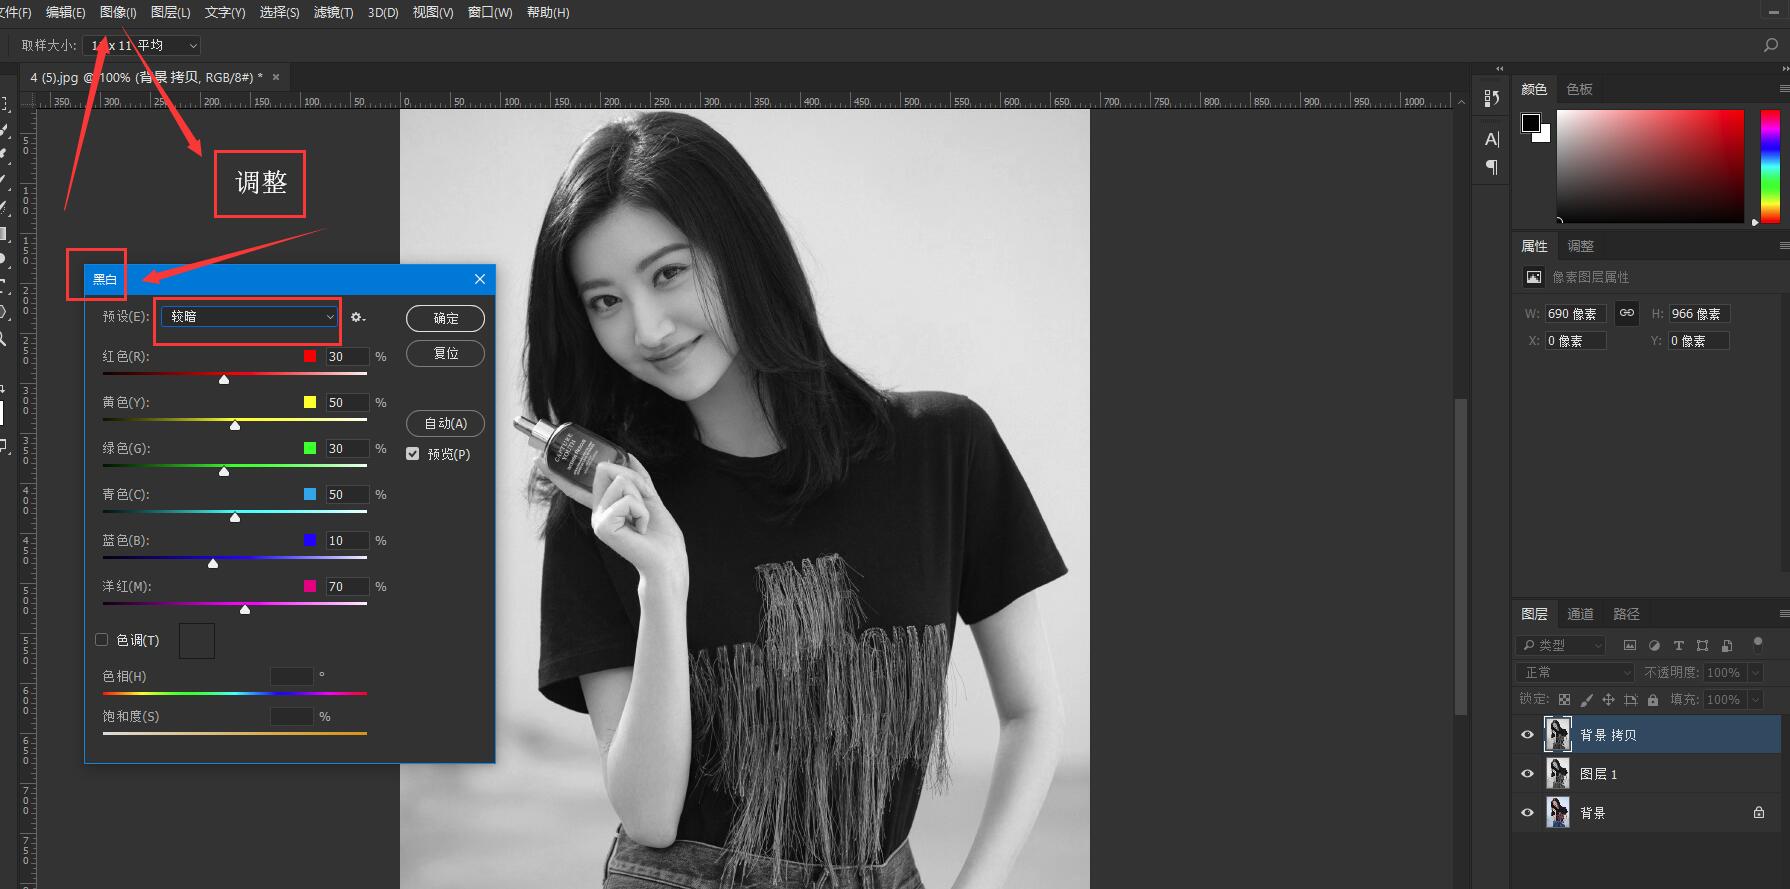Hide the 图层 1 layer

point(1527,774)
